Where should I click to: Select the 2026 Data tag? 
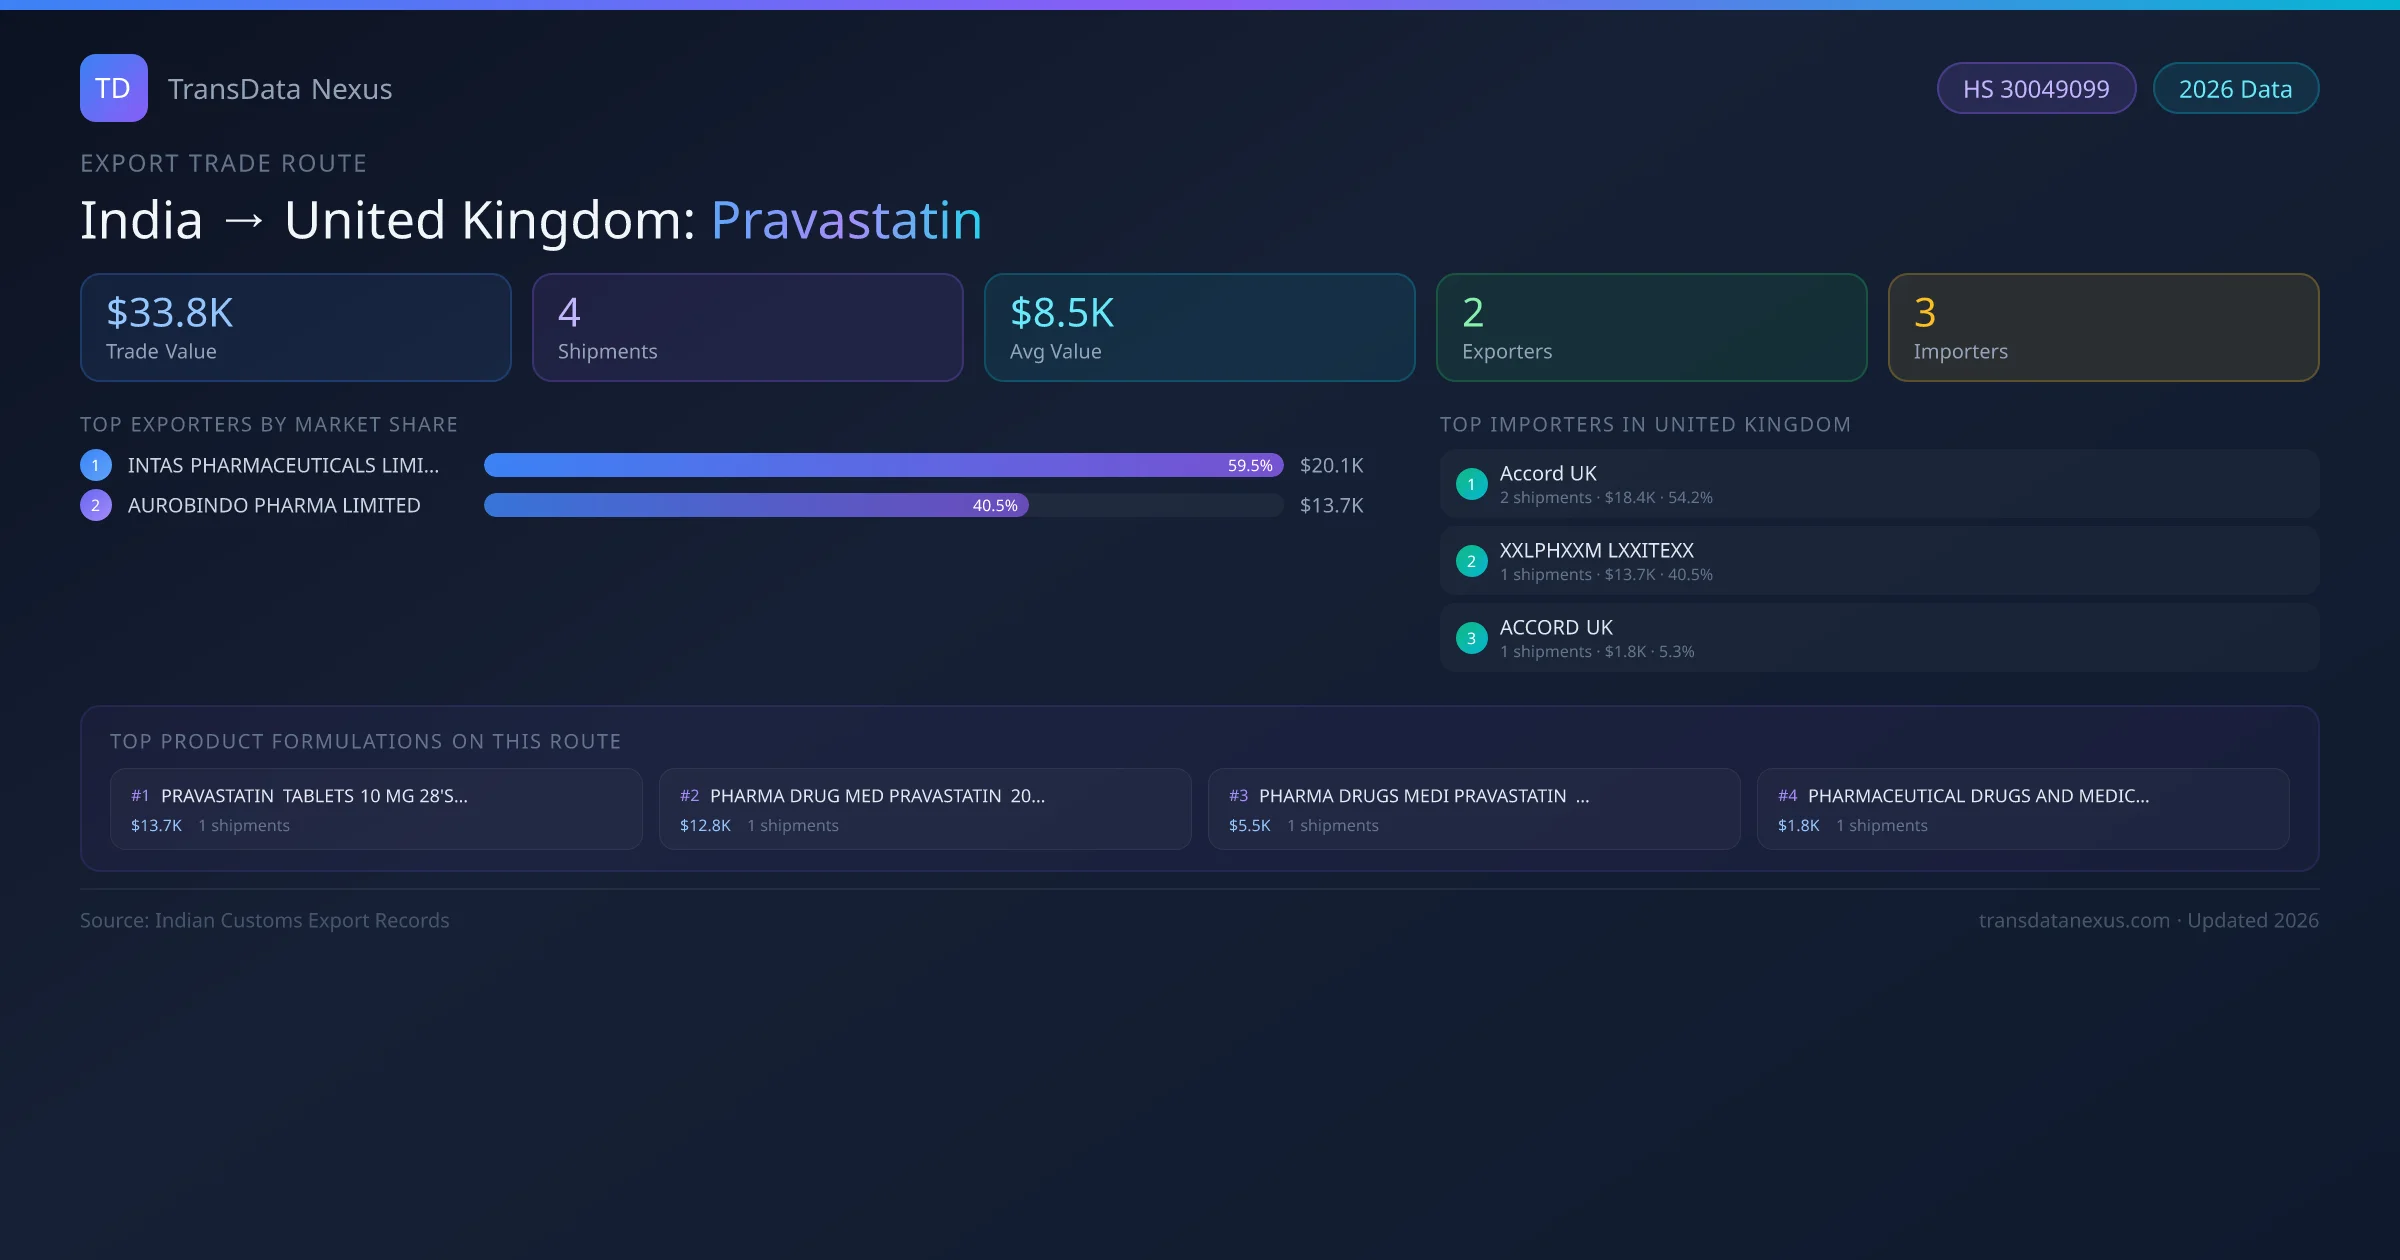pos(2235,89)
